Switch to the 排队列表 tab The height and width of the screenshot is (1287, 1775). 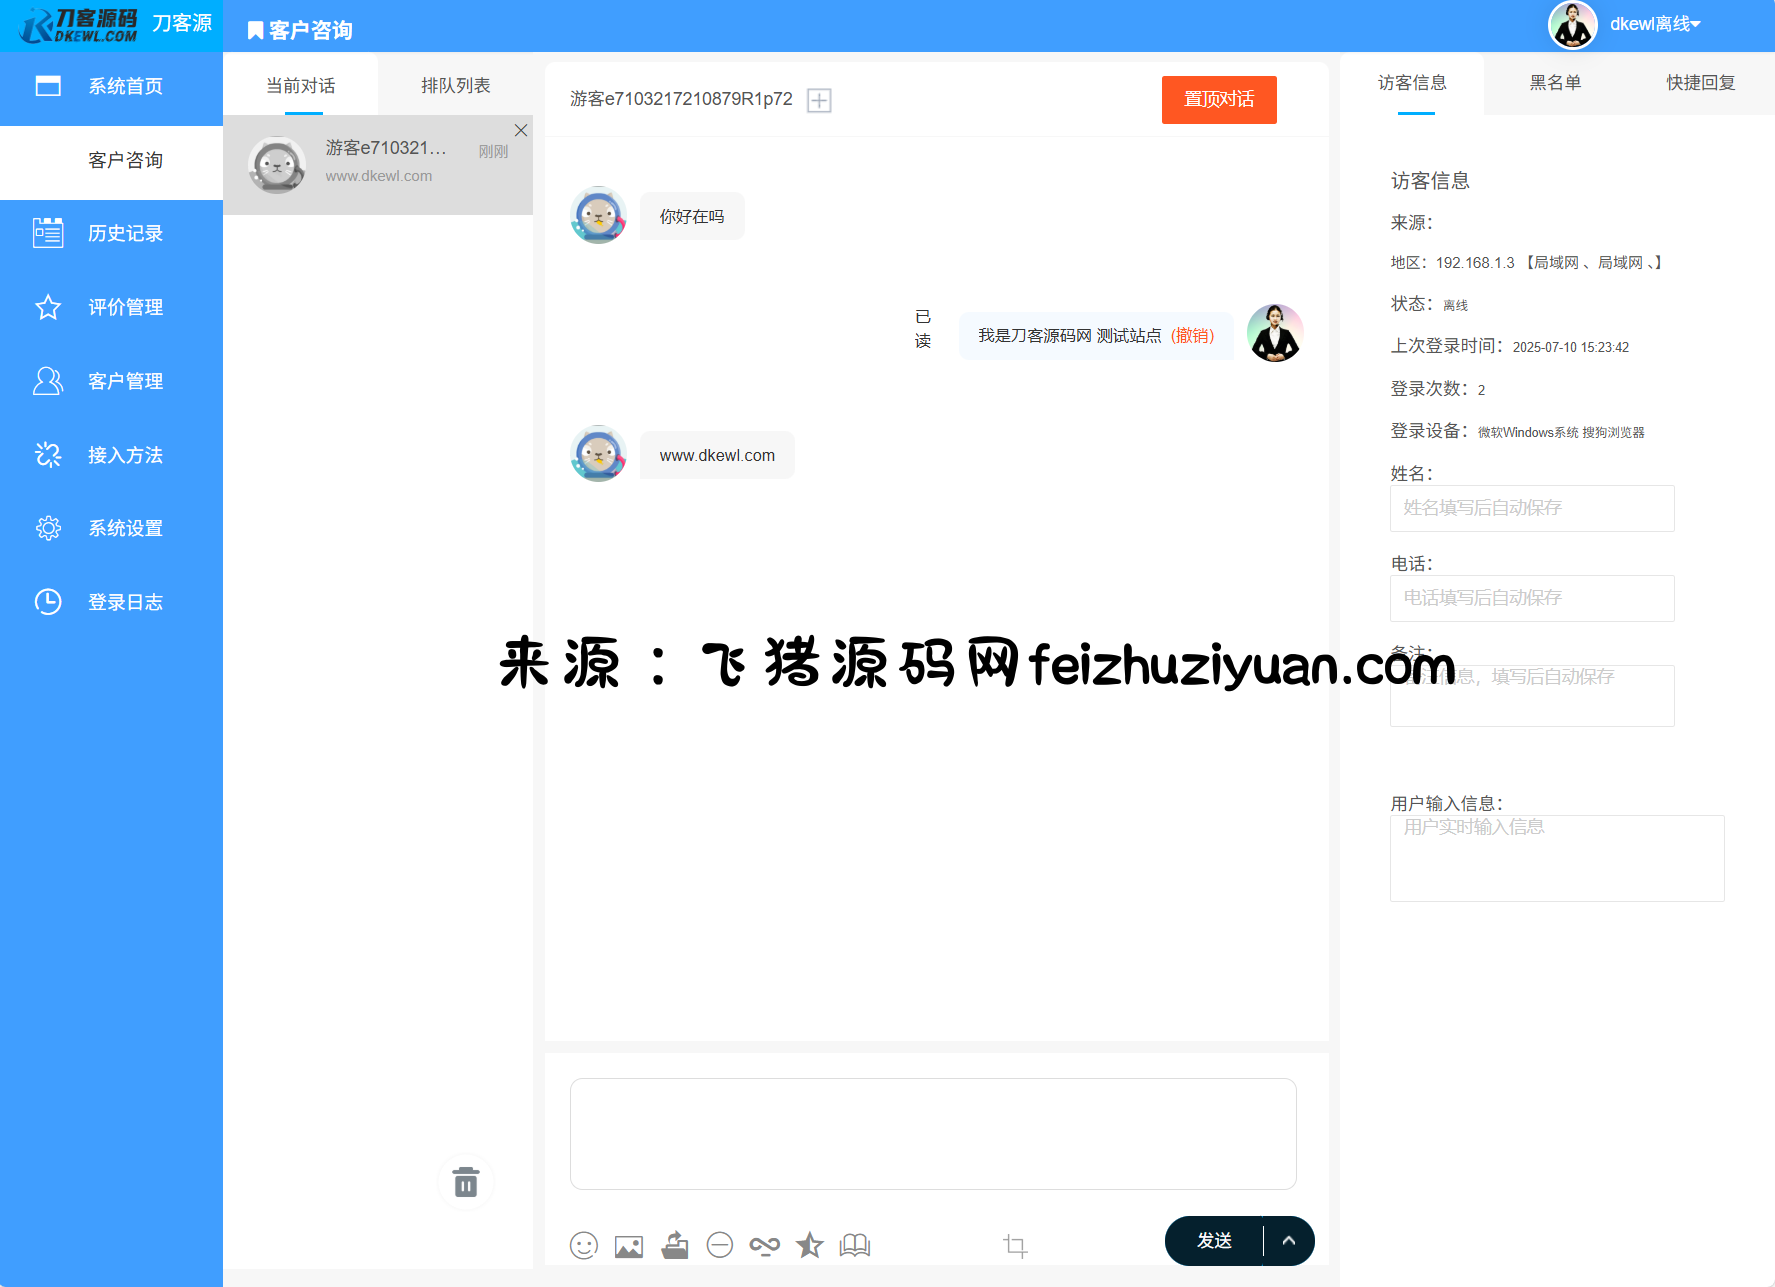(455, 86)
